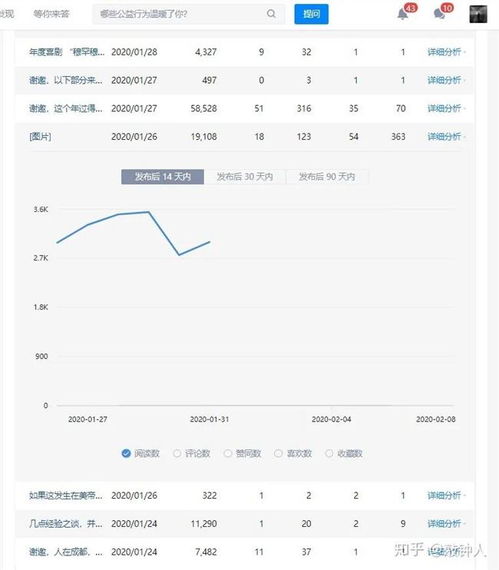Expand 详细分析 for the row with 322 reads

click(x=446, y=495)
